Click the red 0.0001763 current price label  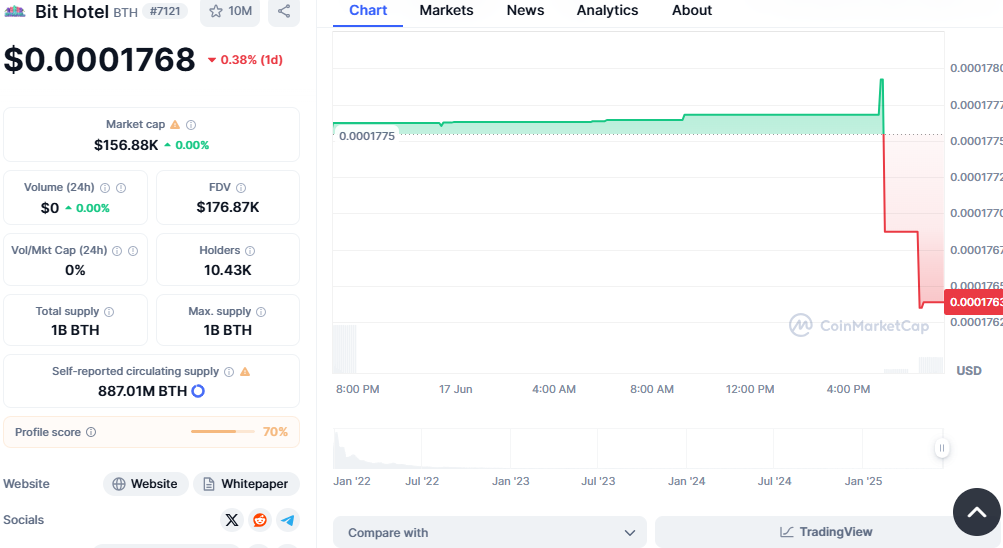pos(974,302)
